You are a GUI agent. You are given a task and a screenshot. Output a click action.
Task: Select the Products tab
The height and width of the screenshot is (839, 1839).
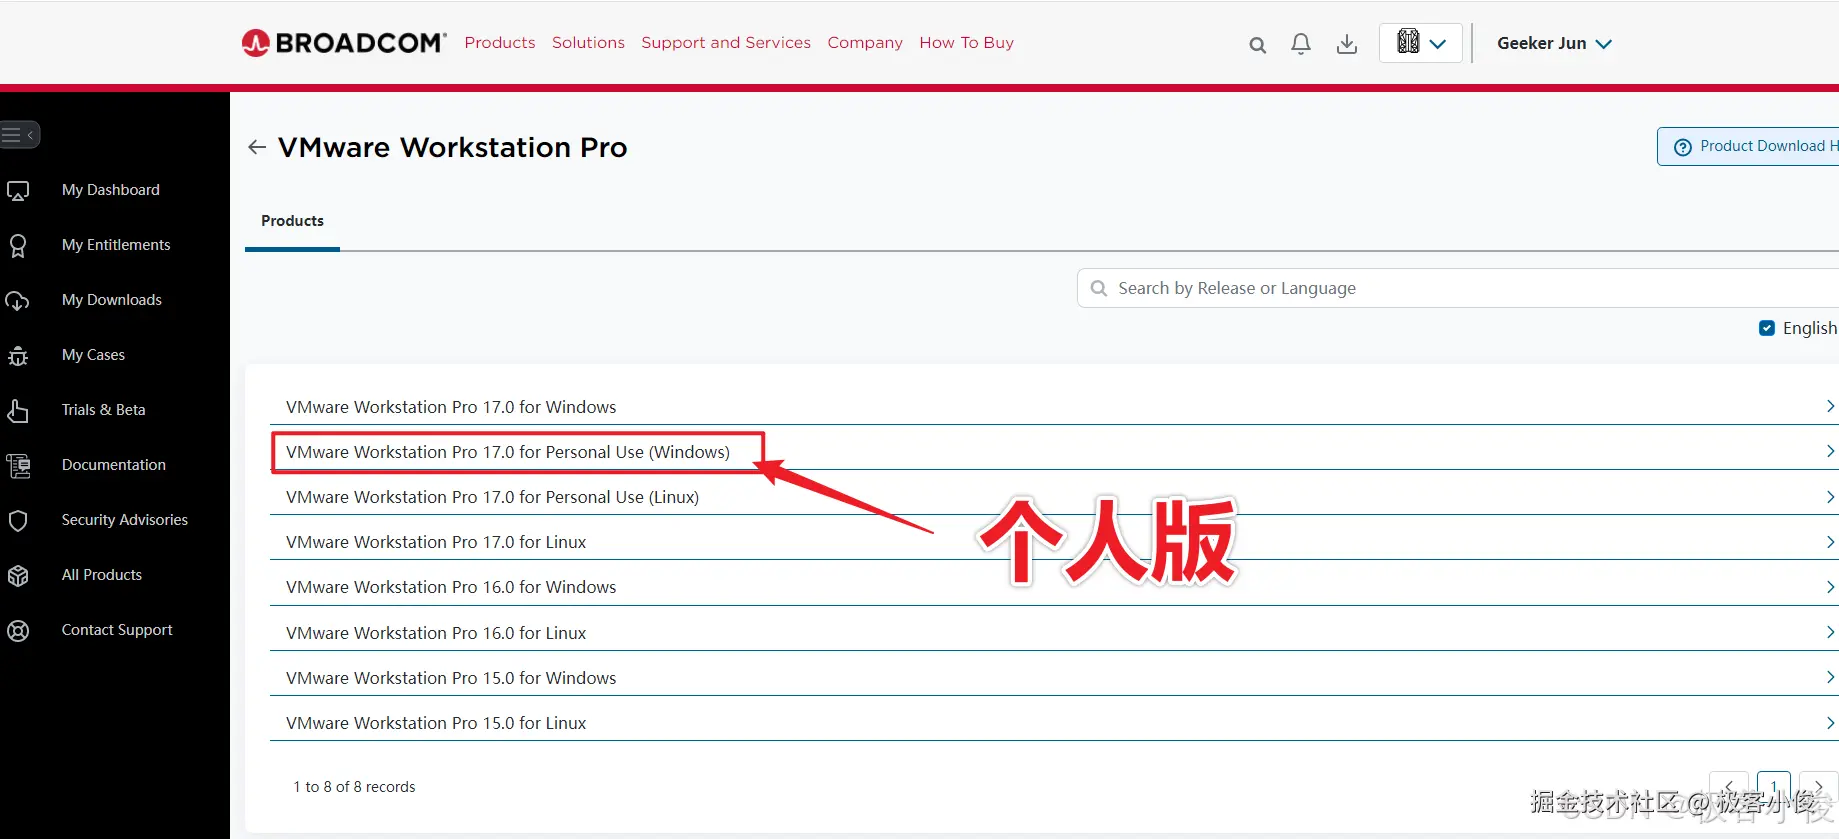[292, 221]
